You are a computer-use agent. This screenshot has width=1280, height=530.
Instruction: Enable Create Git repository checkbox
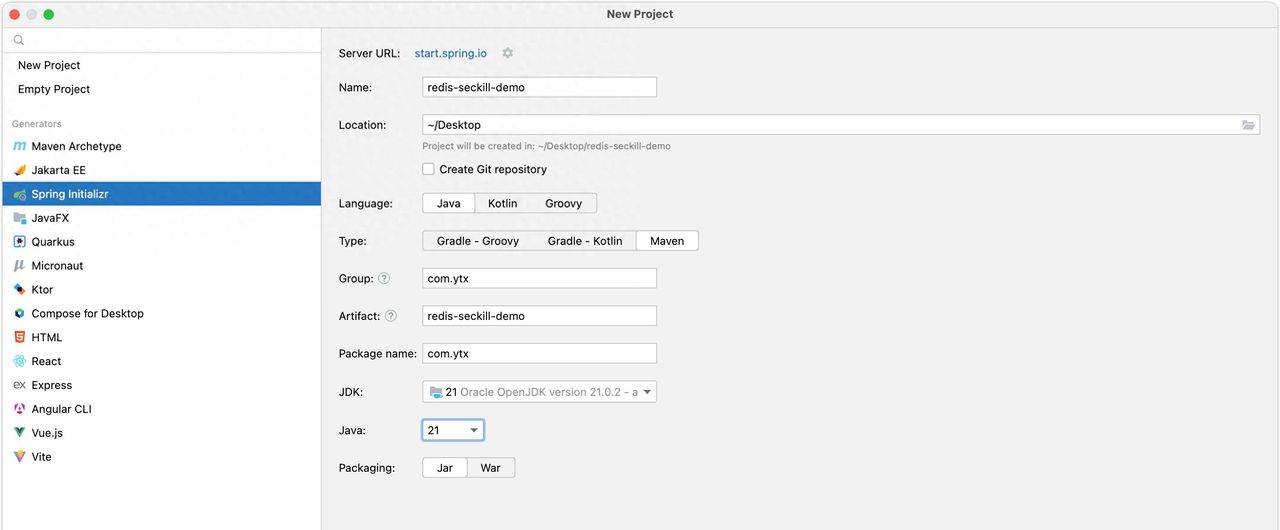tap(429, 170)
